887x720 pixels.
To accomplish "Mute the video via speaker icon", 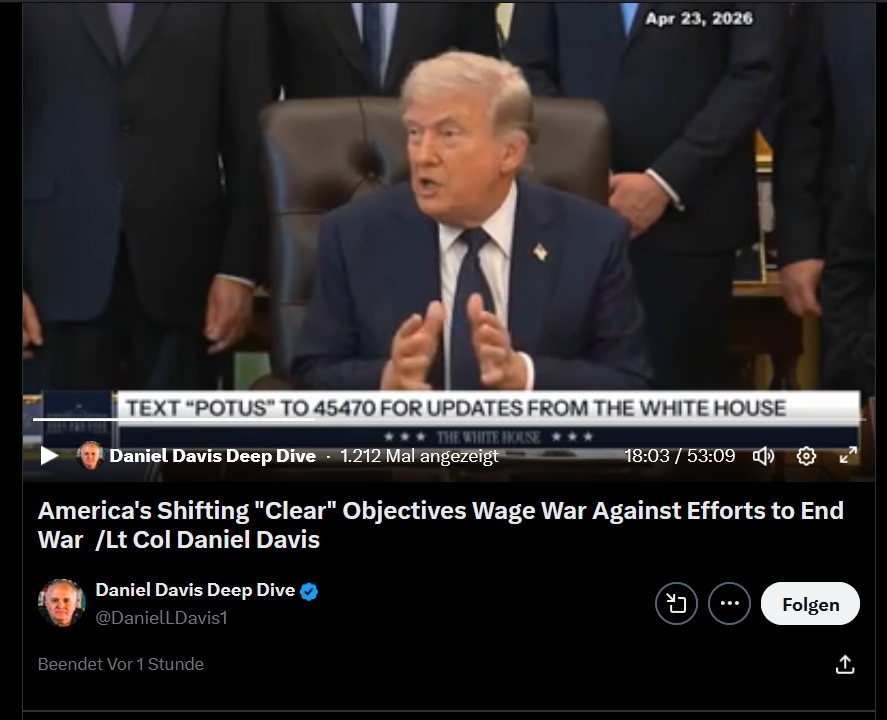I will 763,456.
